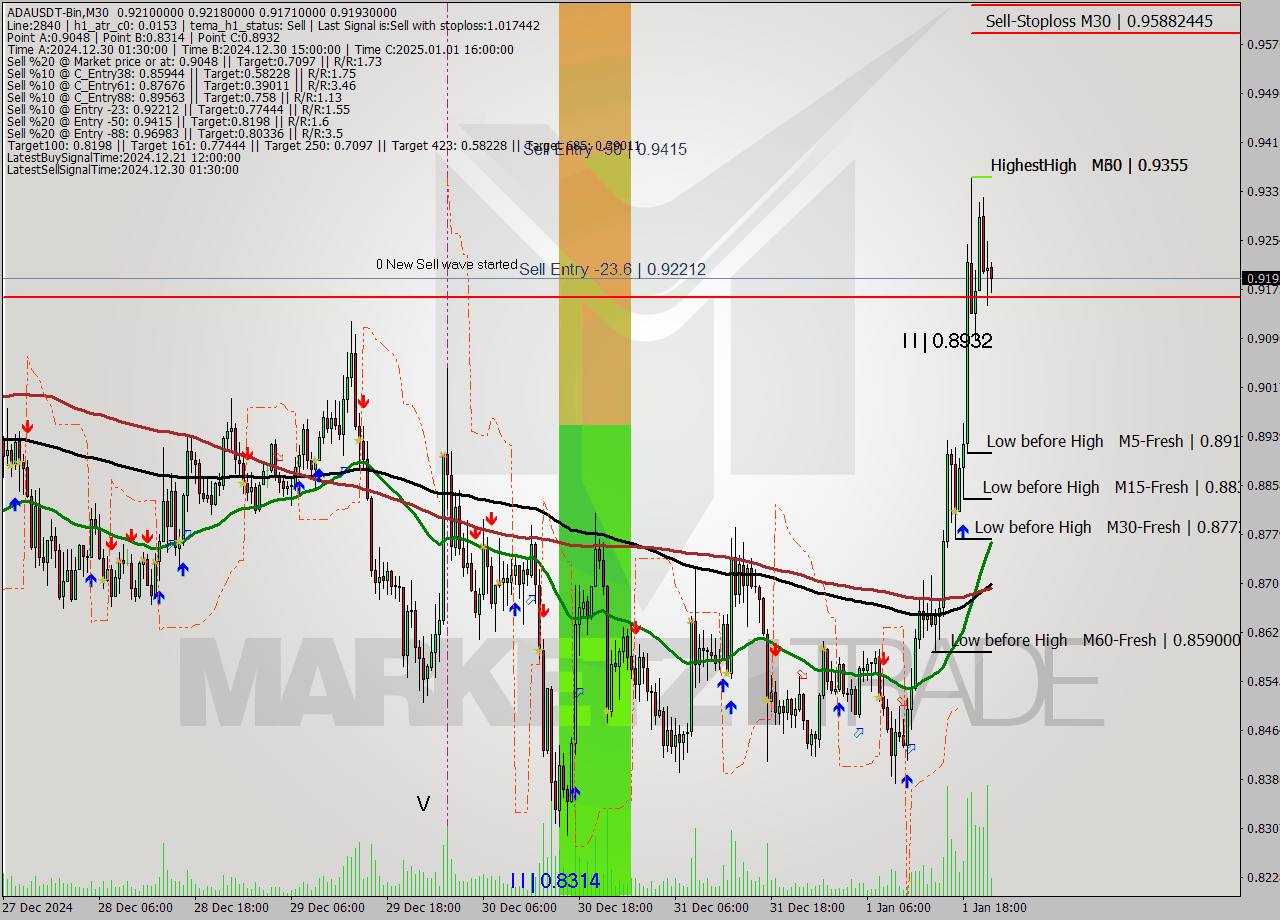Click the 31 Dec 18:00 time label
This screenshot has width=1280, height=920.
[807, 908]
